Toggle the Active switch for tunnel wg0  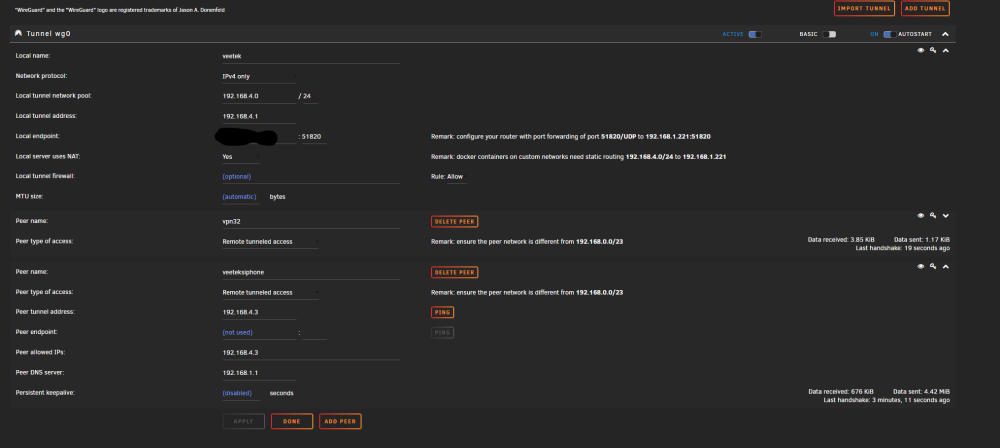click(755, 34)
